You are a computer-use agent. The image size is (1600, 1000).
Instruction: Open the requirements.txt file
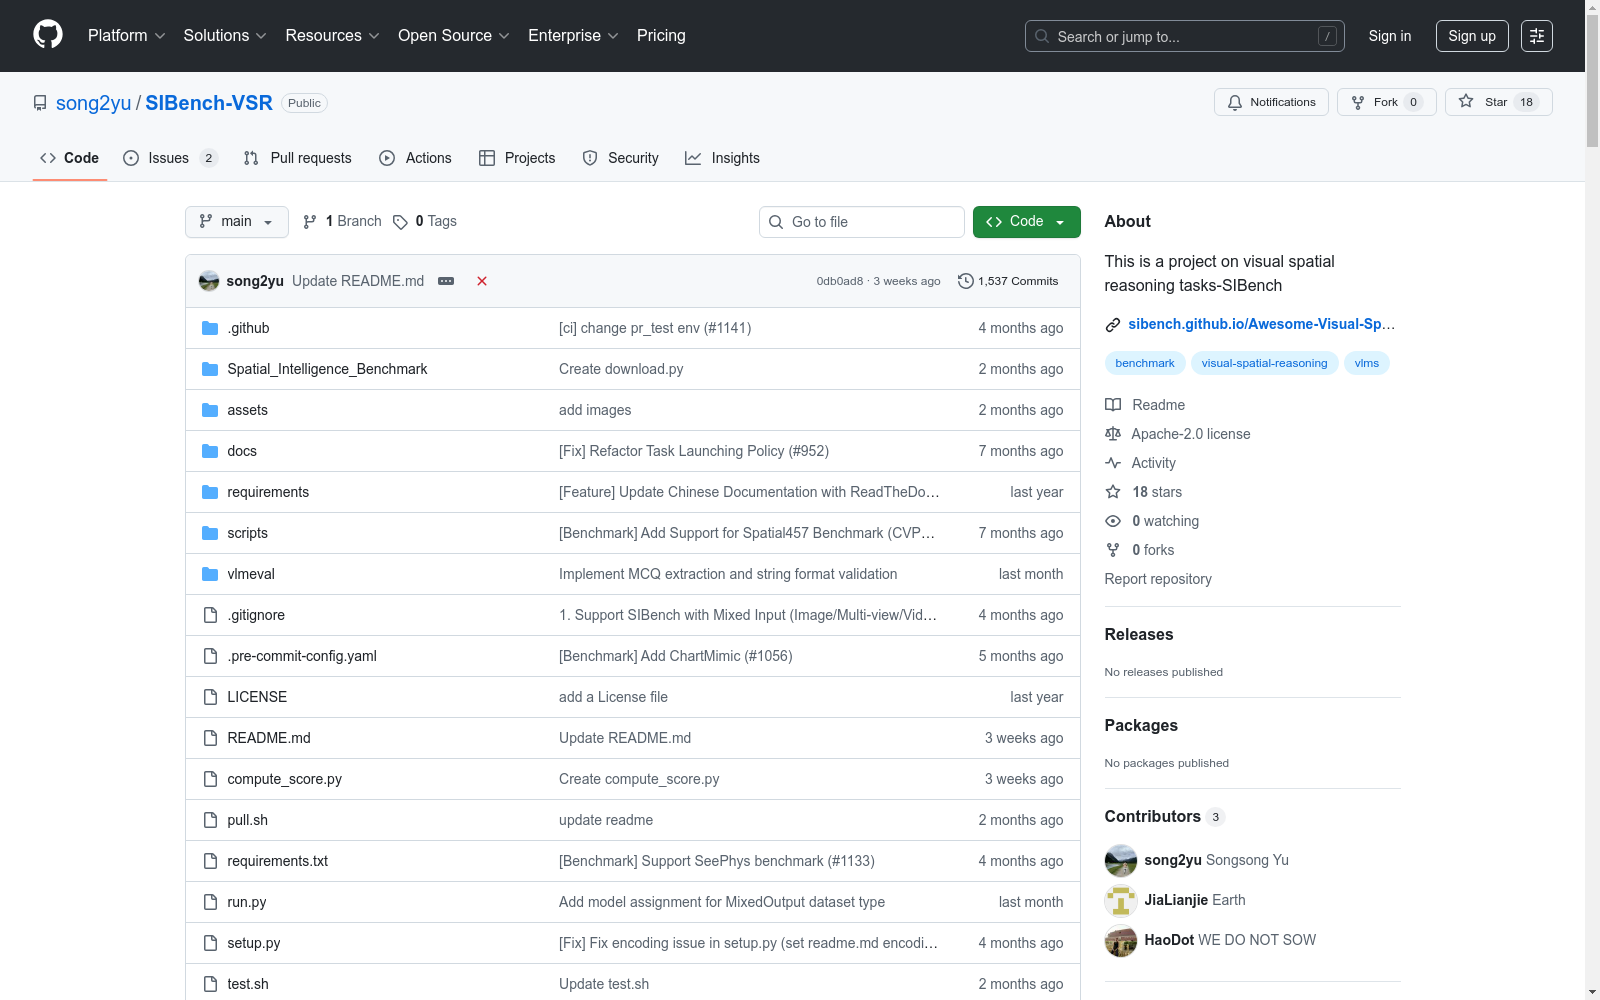[278, 861]
